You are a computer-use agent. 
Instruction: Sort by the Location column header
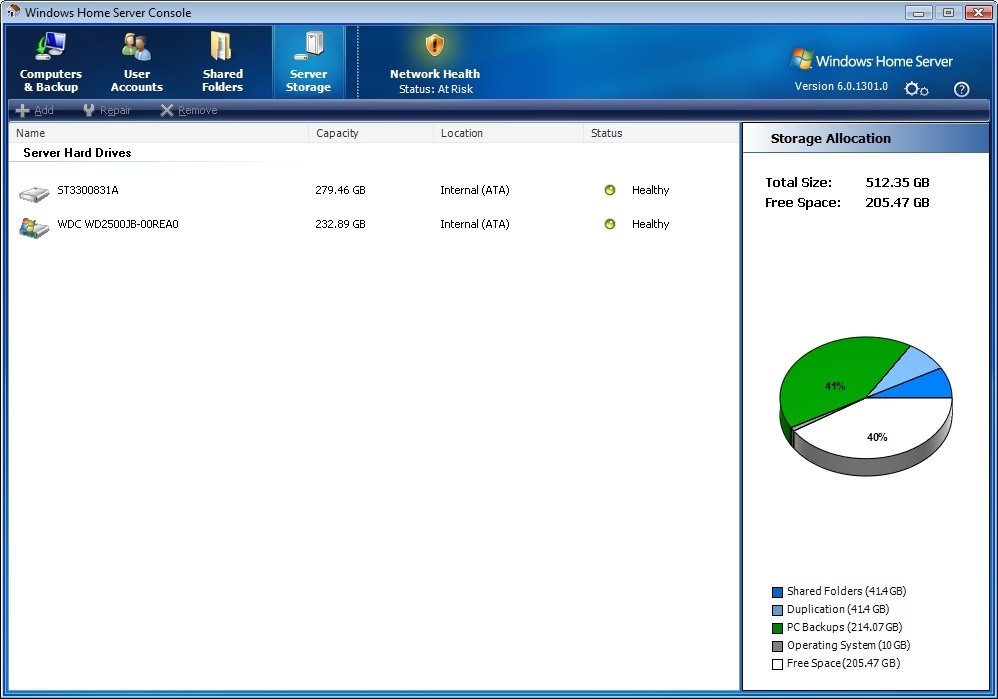509,133
